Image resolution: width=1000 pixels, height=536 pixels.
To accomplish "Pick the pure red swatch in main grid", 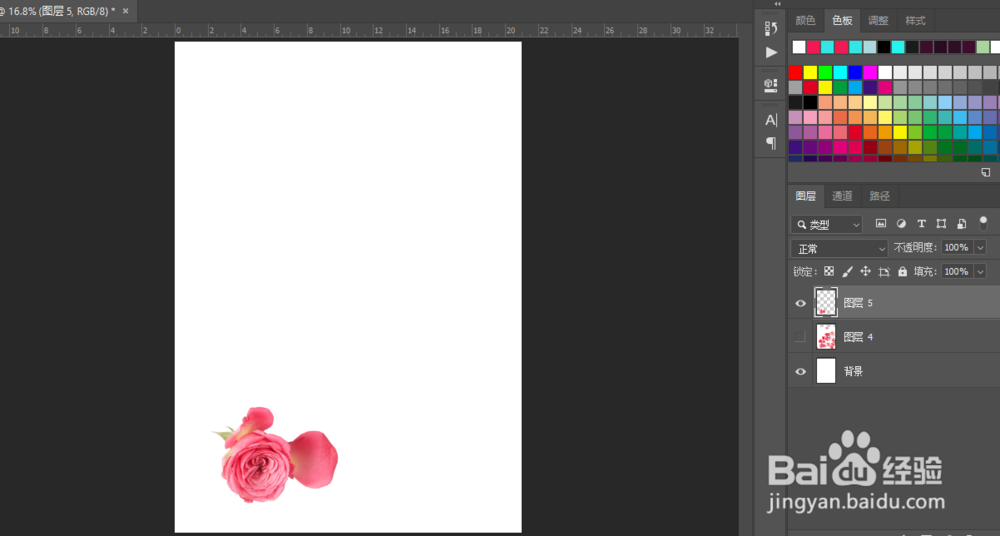I will coord(795,72).
